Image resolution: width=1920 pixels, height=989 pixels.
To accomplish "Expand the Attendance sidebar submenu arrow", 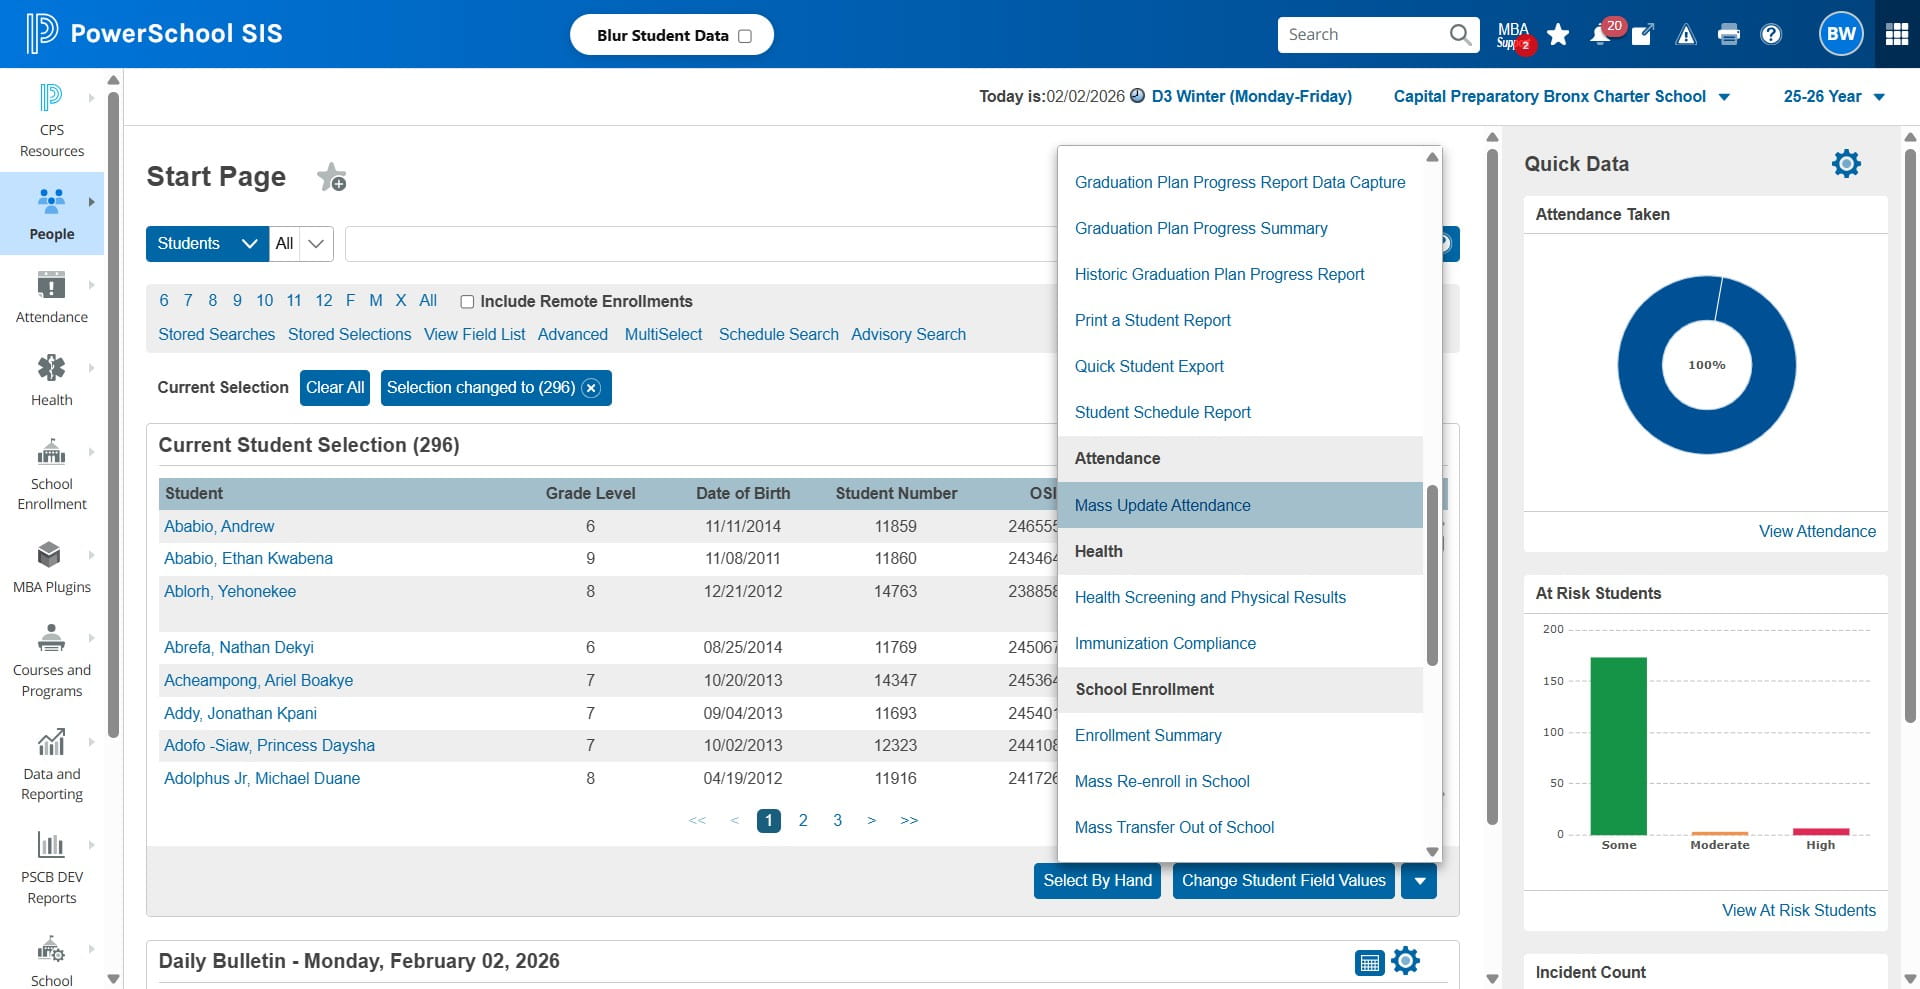I will (x=91, y=285).
